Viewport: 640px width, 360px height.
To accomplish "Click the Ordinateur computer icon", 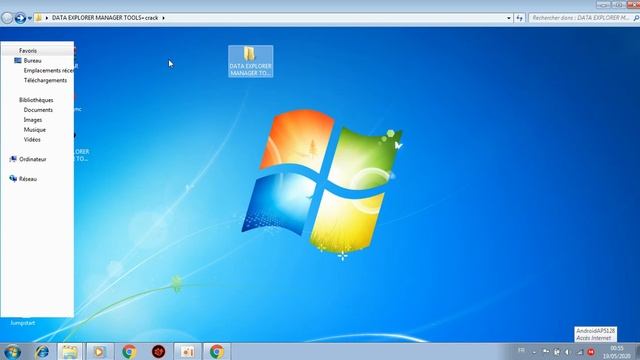I will coord(13,159).
